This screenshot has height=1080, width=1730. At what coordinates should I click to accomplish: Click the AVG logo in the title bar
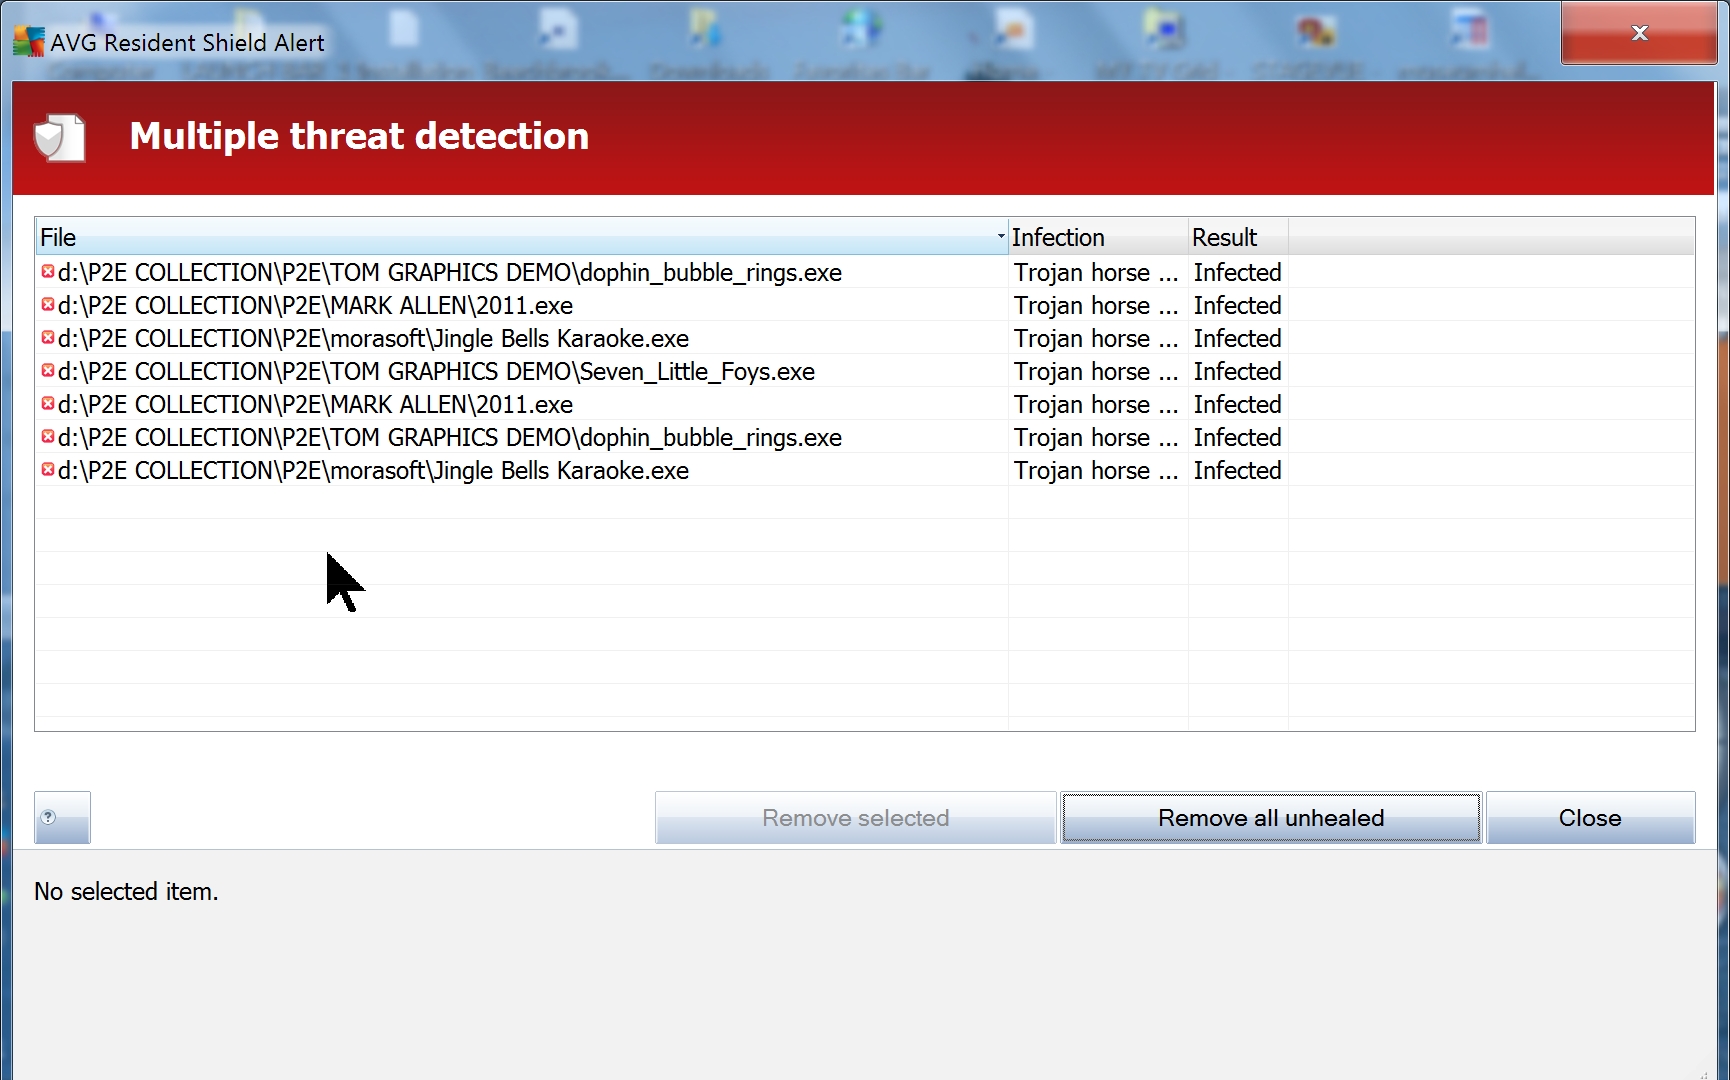pos(28,42)
